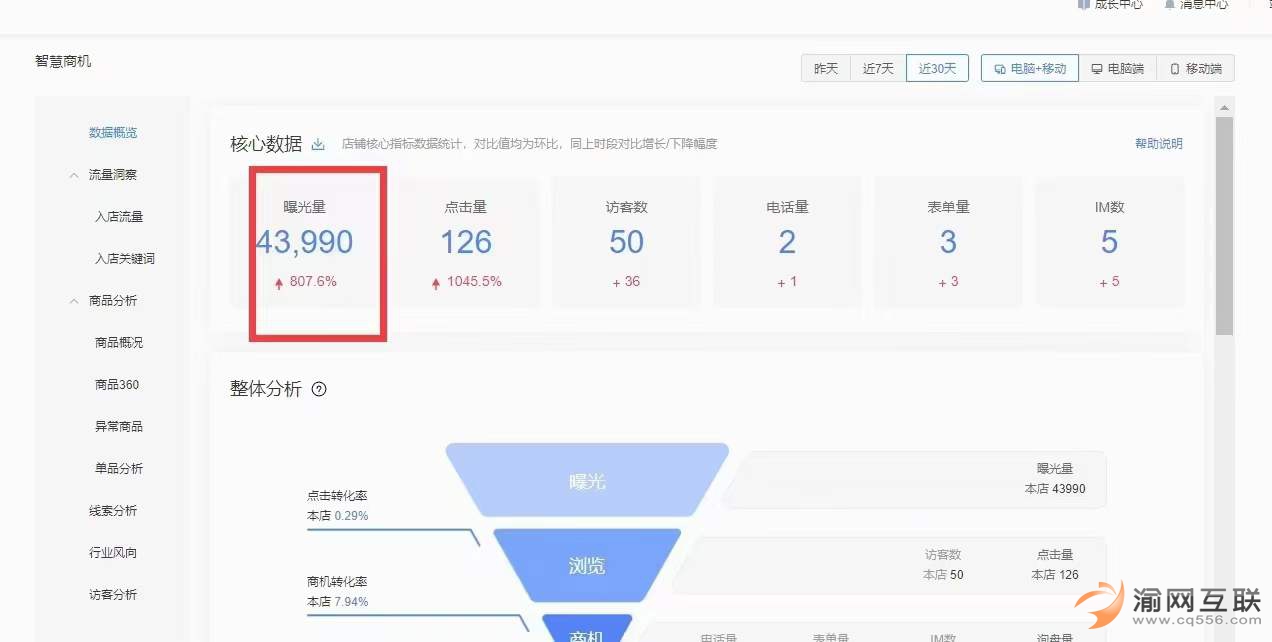1272x642 pixels.
Task: Click the help question mark next to 整体分析
Action: pos(319,389)
